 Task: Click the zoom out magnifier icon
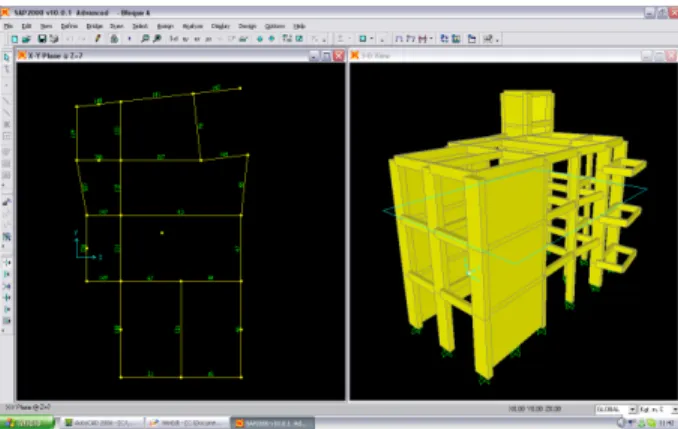(157, 39)
